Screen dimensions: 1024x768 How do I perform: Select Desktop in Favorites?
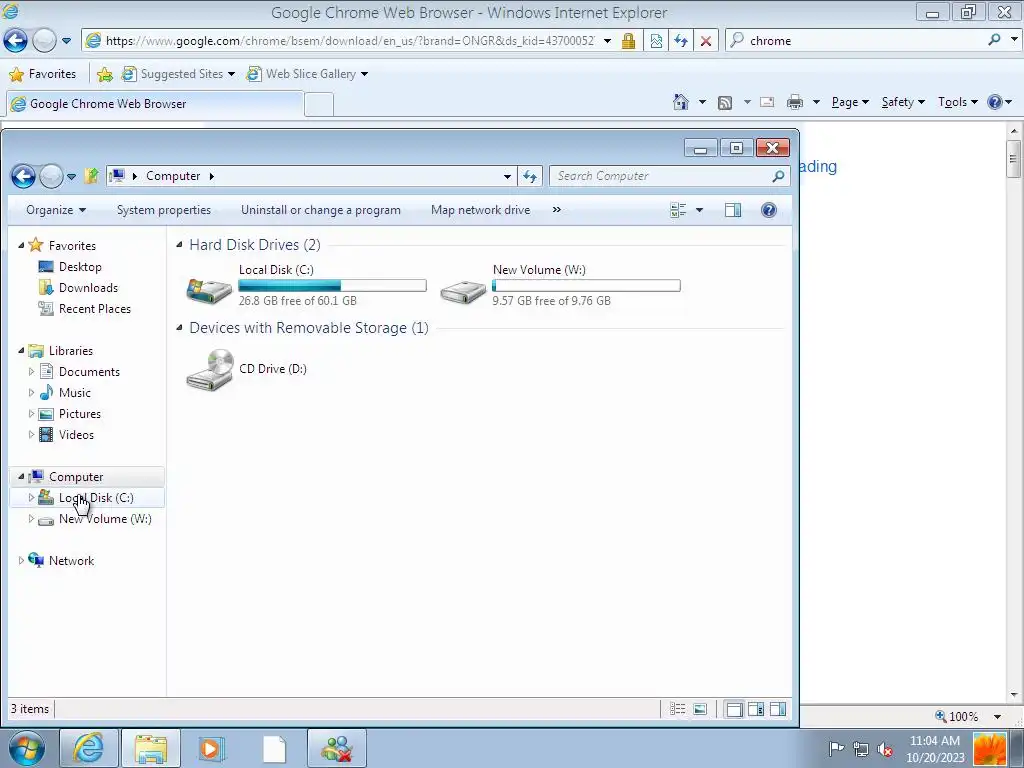pos(80,267)
